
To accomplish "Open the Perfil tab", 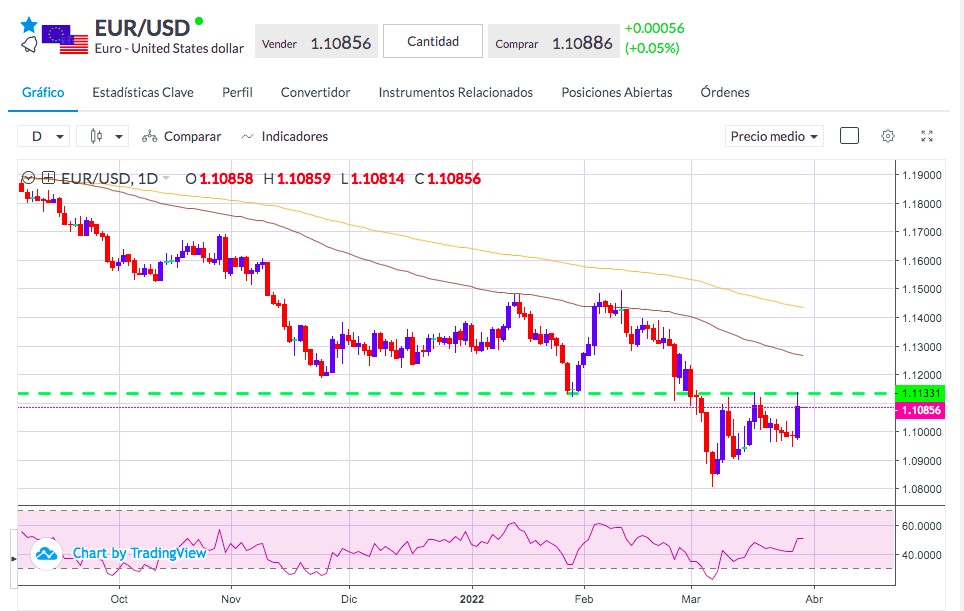I will click(237, 92).
